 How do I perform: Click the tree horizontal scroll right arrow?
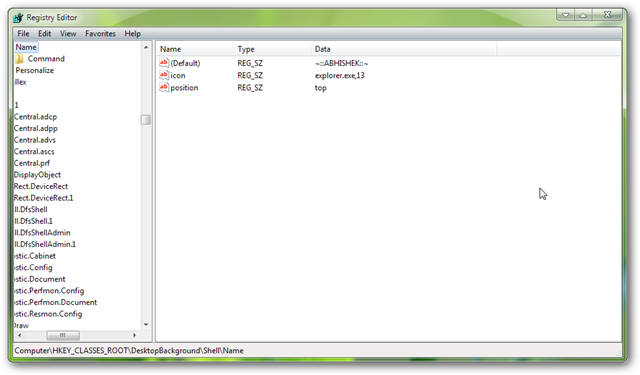[134, 335]
